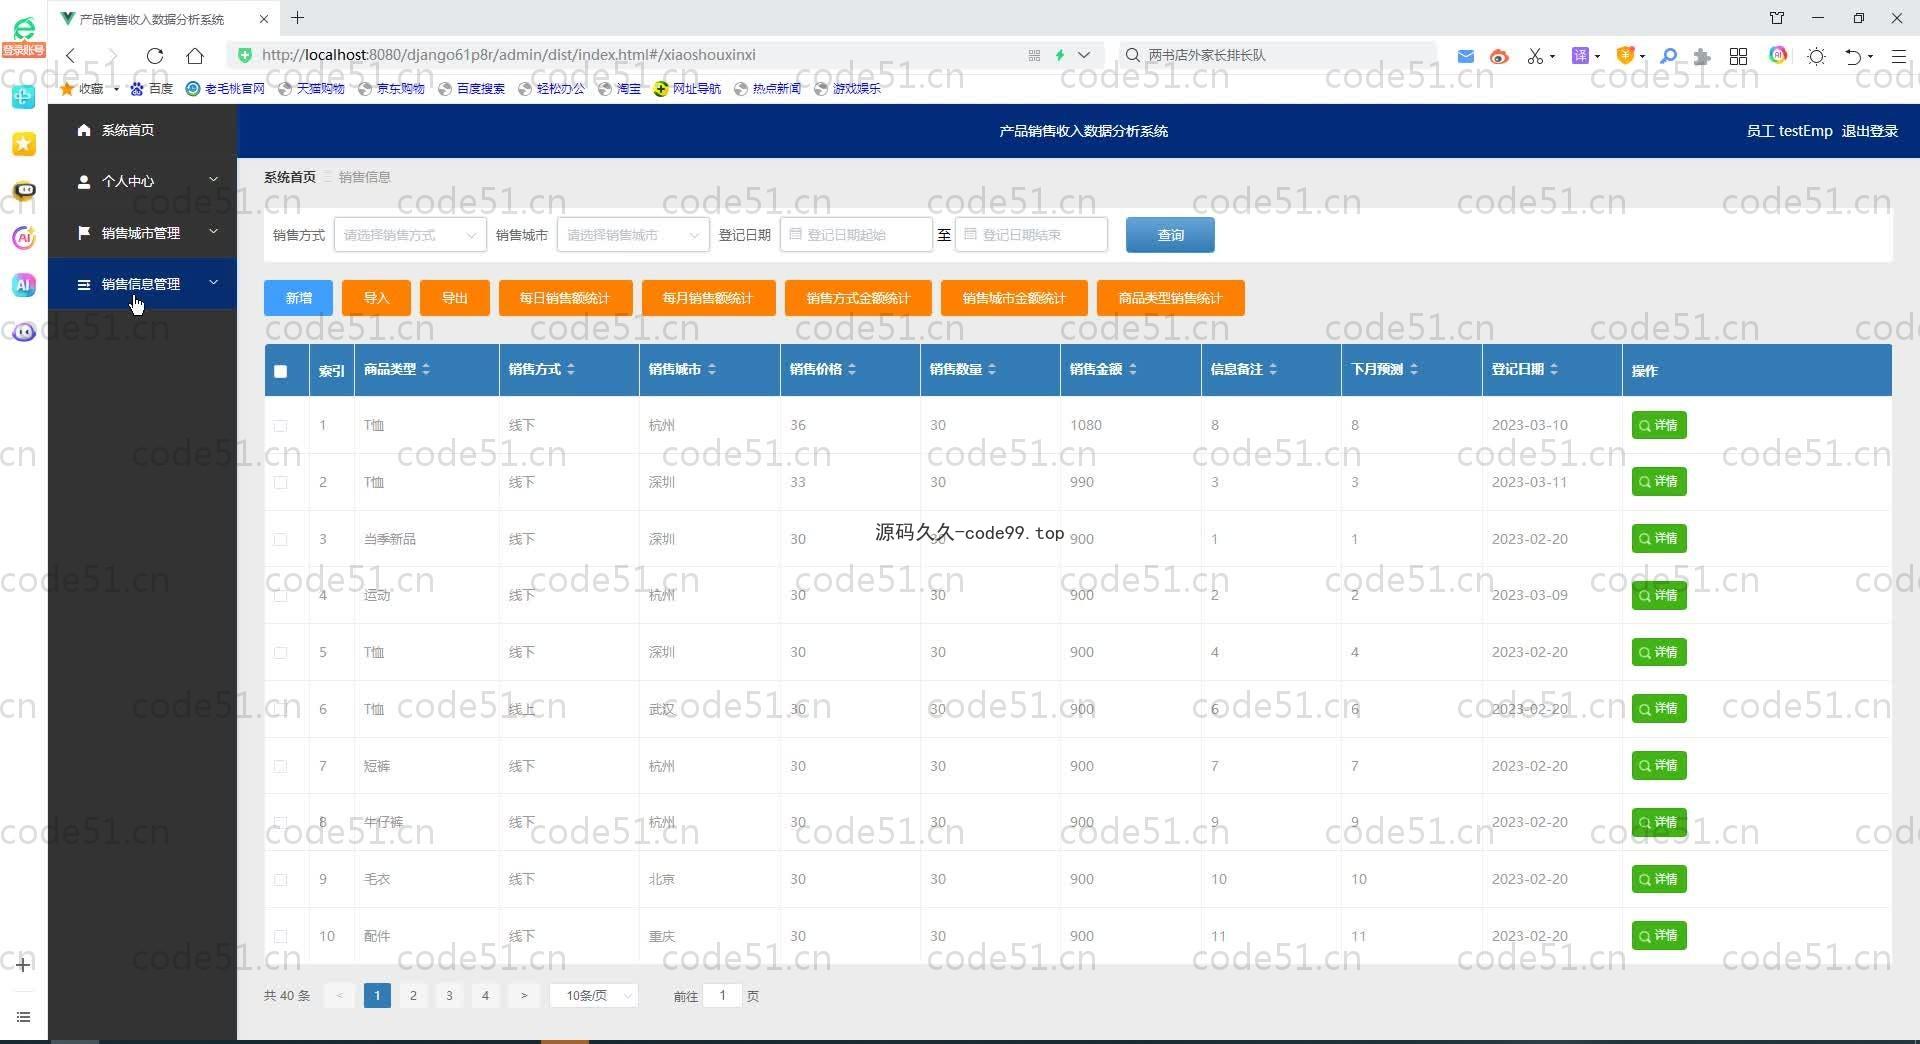Image resolution: width=1920 pixels, height=1044 pixels.
Task: Click the star favorites sidebar icon
Action: pyautogui.click(x=24, y=144)
